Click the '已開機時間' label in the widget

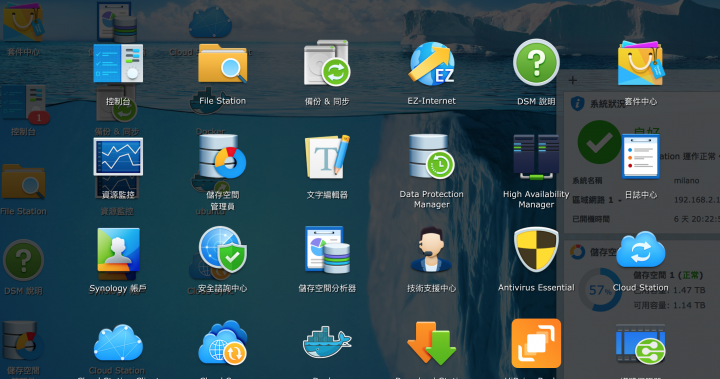pos(591,219)
